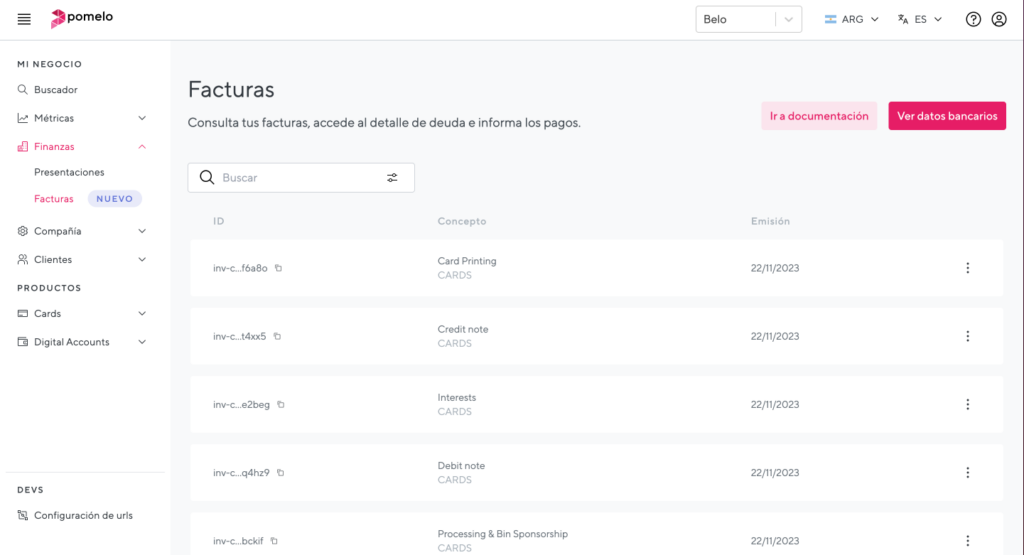Viewport: 1024px width, 555px height.
Task: Click the Pomelo logo
Action: pyautogui.click(x=82, y=18)
